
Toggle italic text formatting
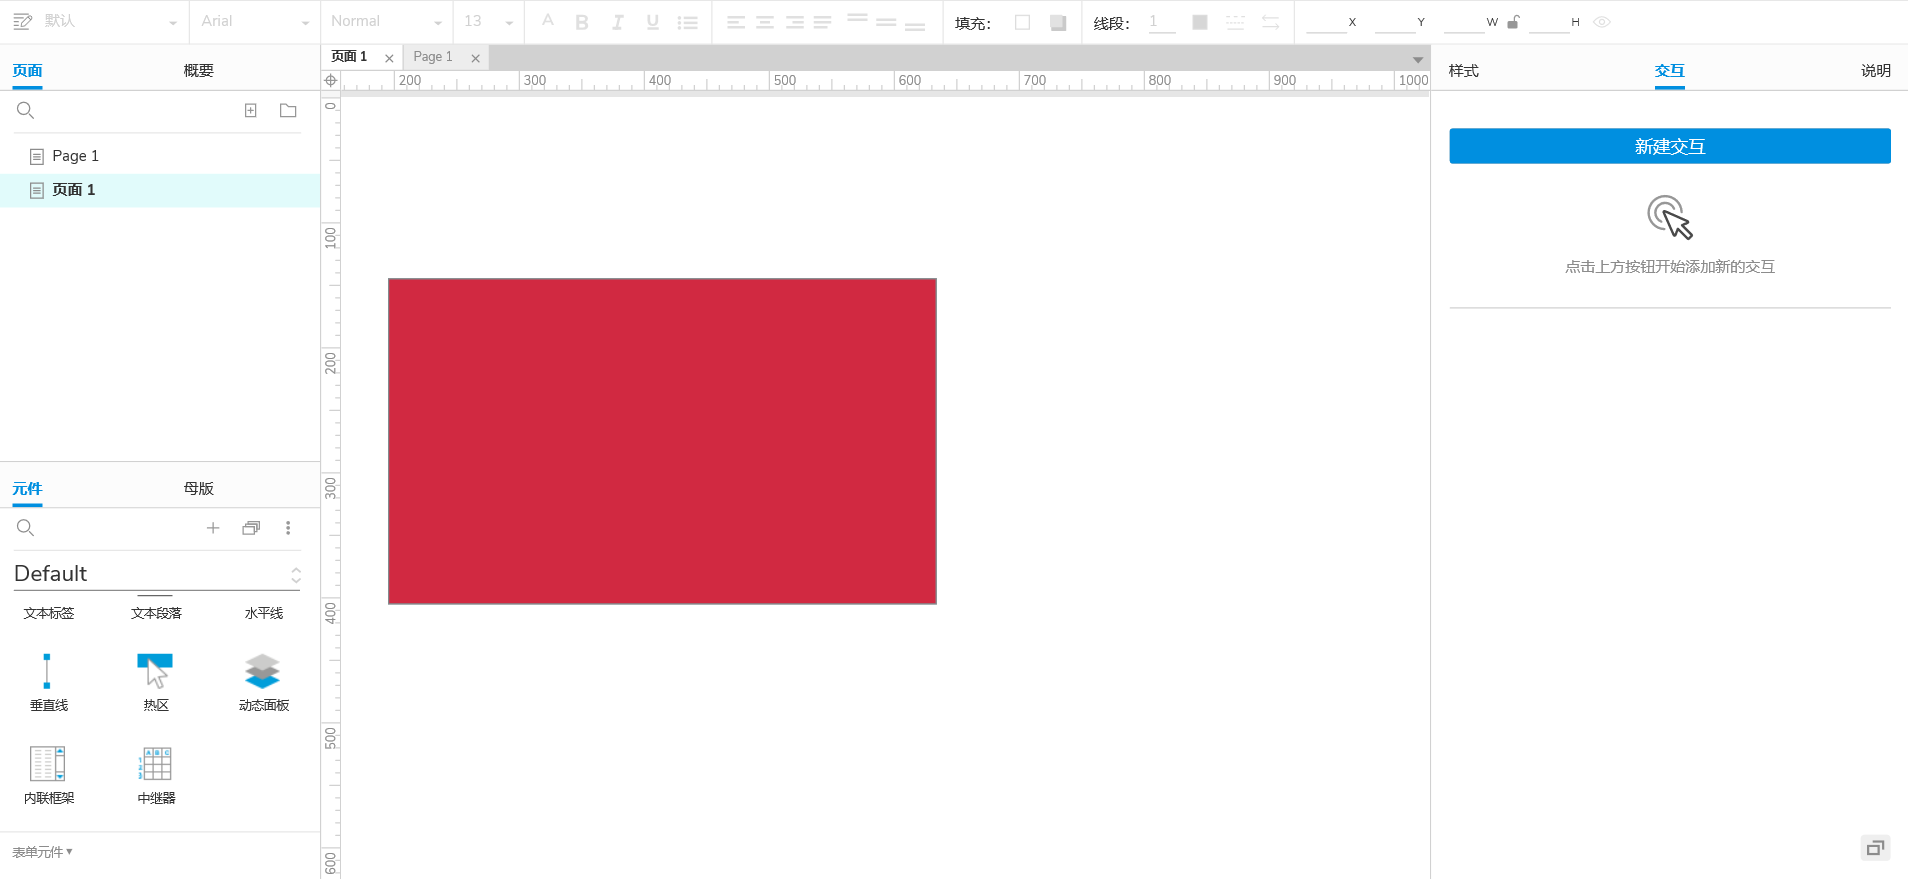(x=618, y=22)
